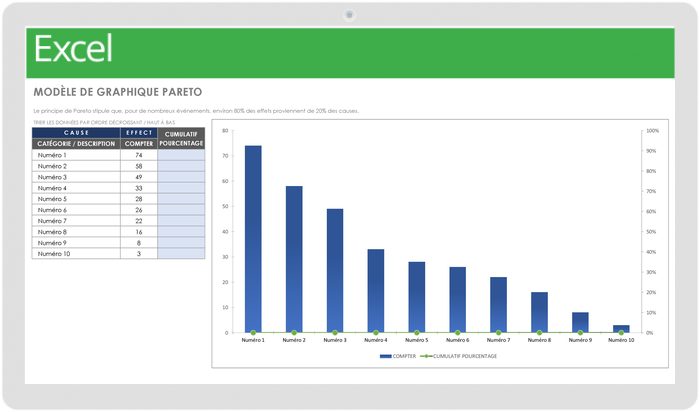
Task: Select the Numéro 5 table cell
Action: 76,199
